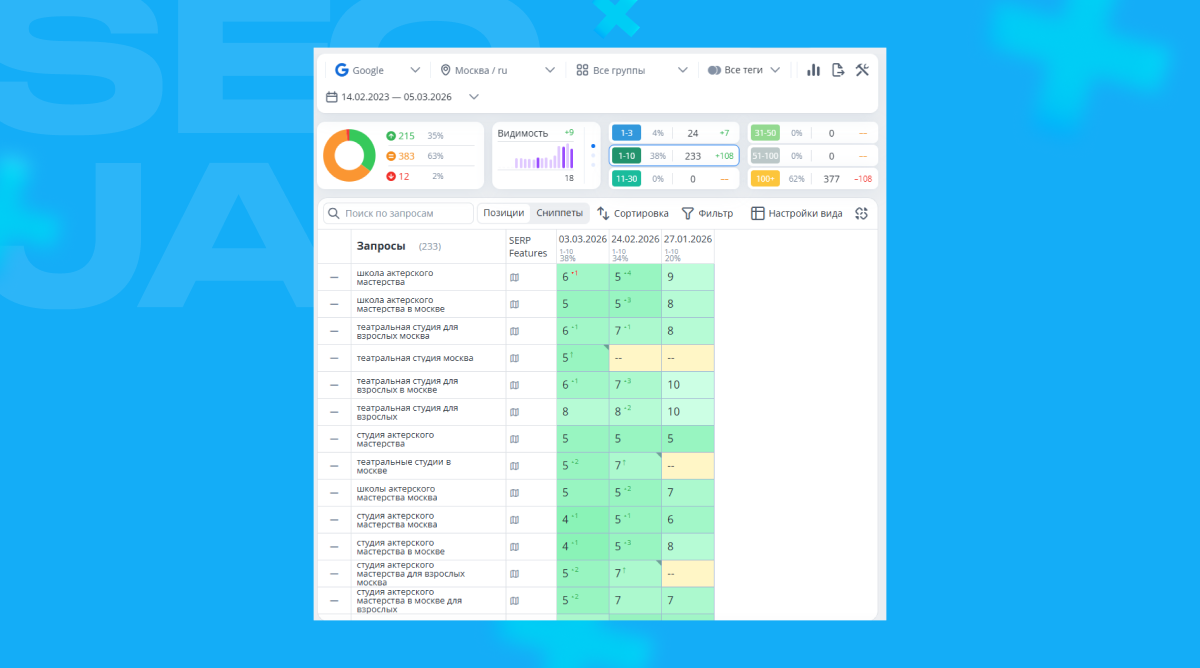Toggle the Все теги switch icon
The image size is (1200, 668).
coord(714,70)
